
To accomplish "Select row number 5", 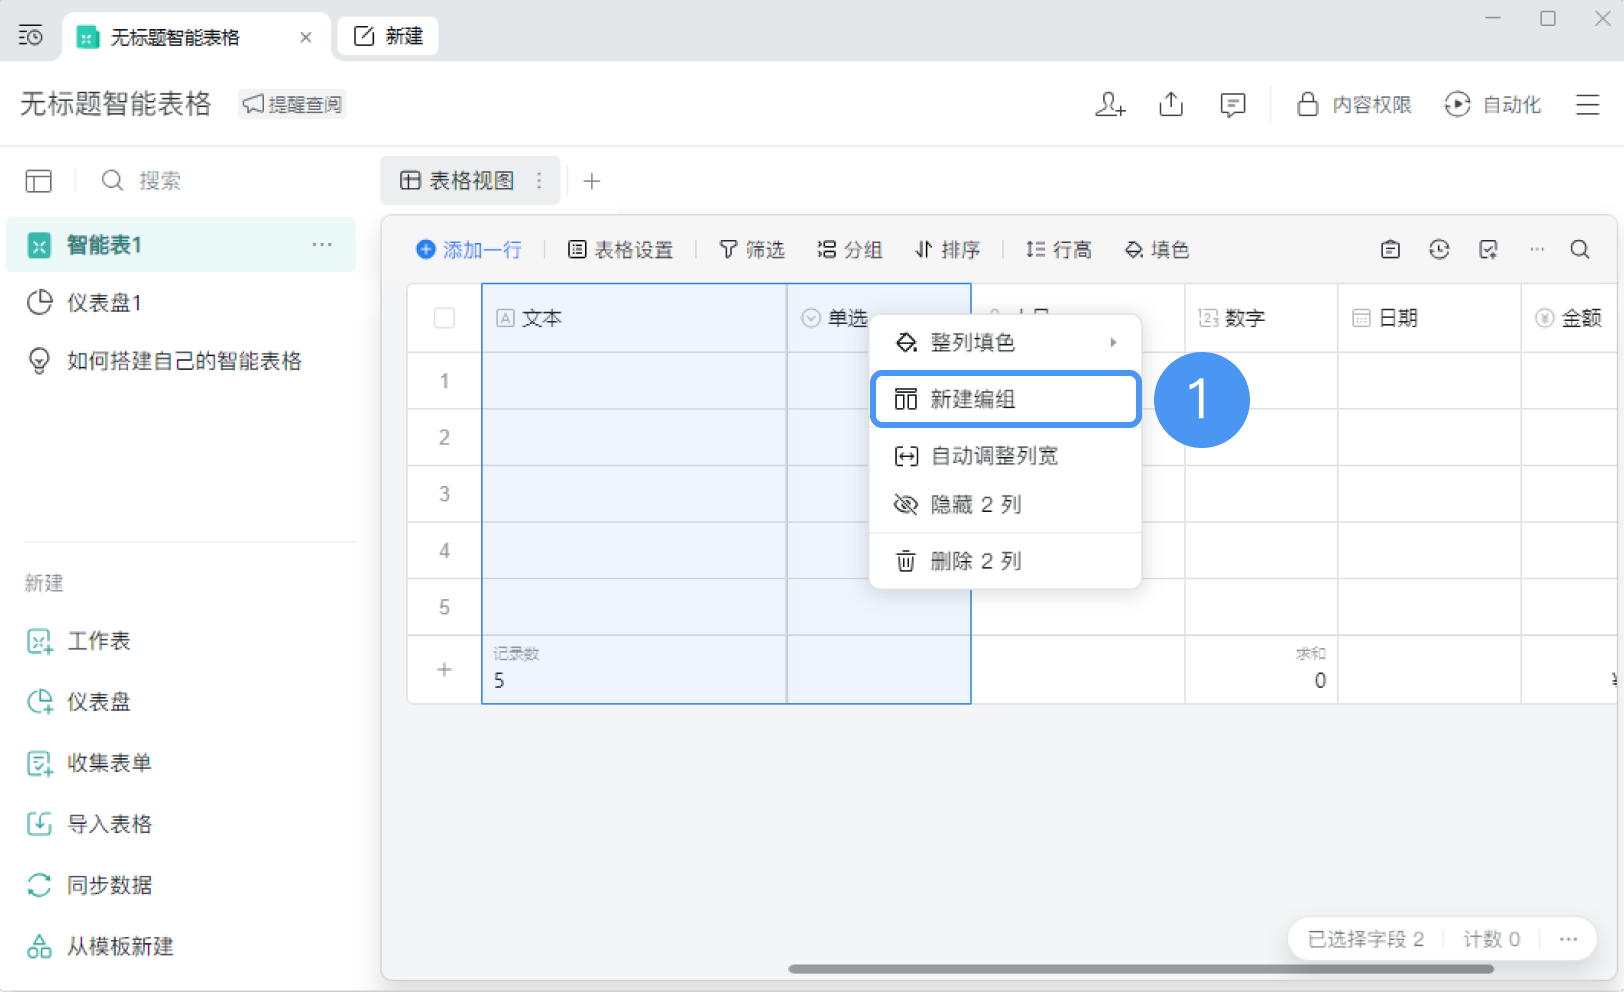I will click(x=444, y=607).
